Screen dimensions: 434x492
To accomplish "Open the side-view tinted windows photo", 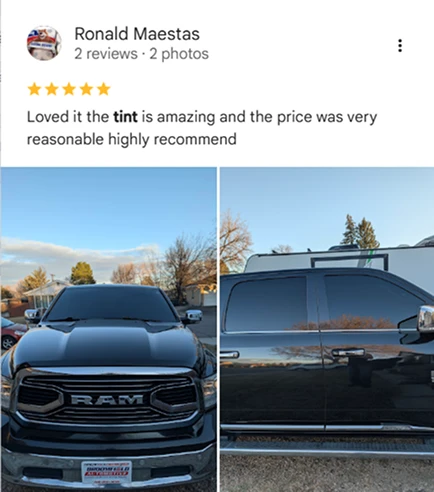I will click(327, 329).
